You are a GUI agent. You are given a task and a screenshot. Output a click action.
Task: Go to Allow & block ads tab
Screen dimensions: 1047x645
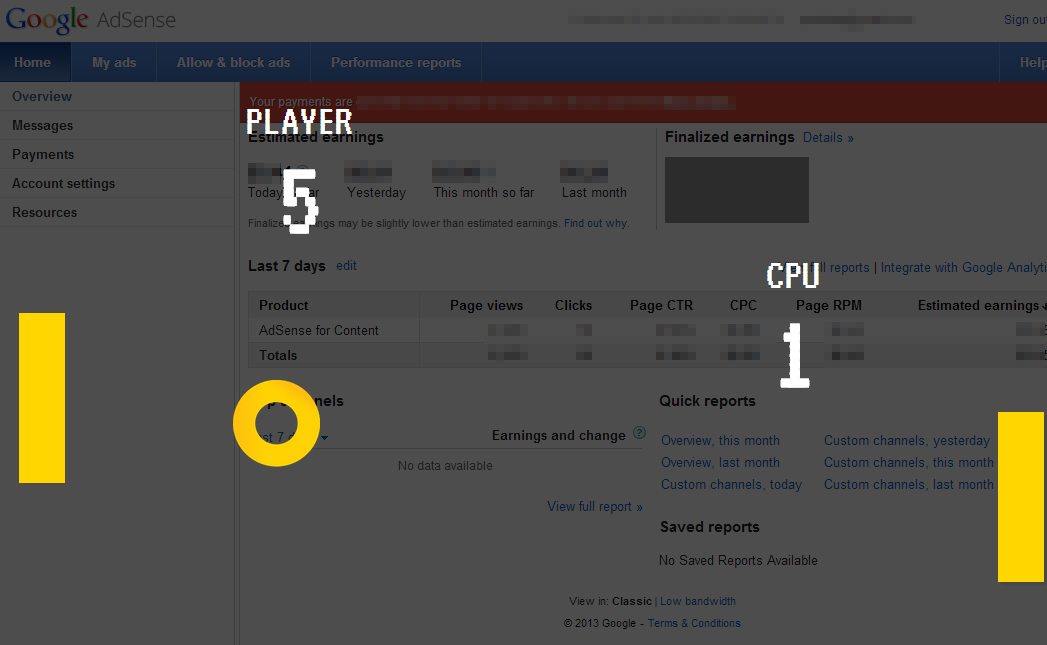click(x=233, y=62)
